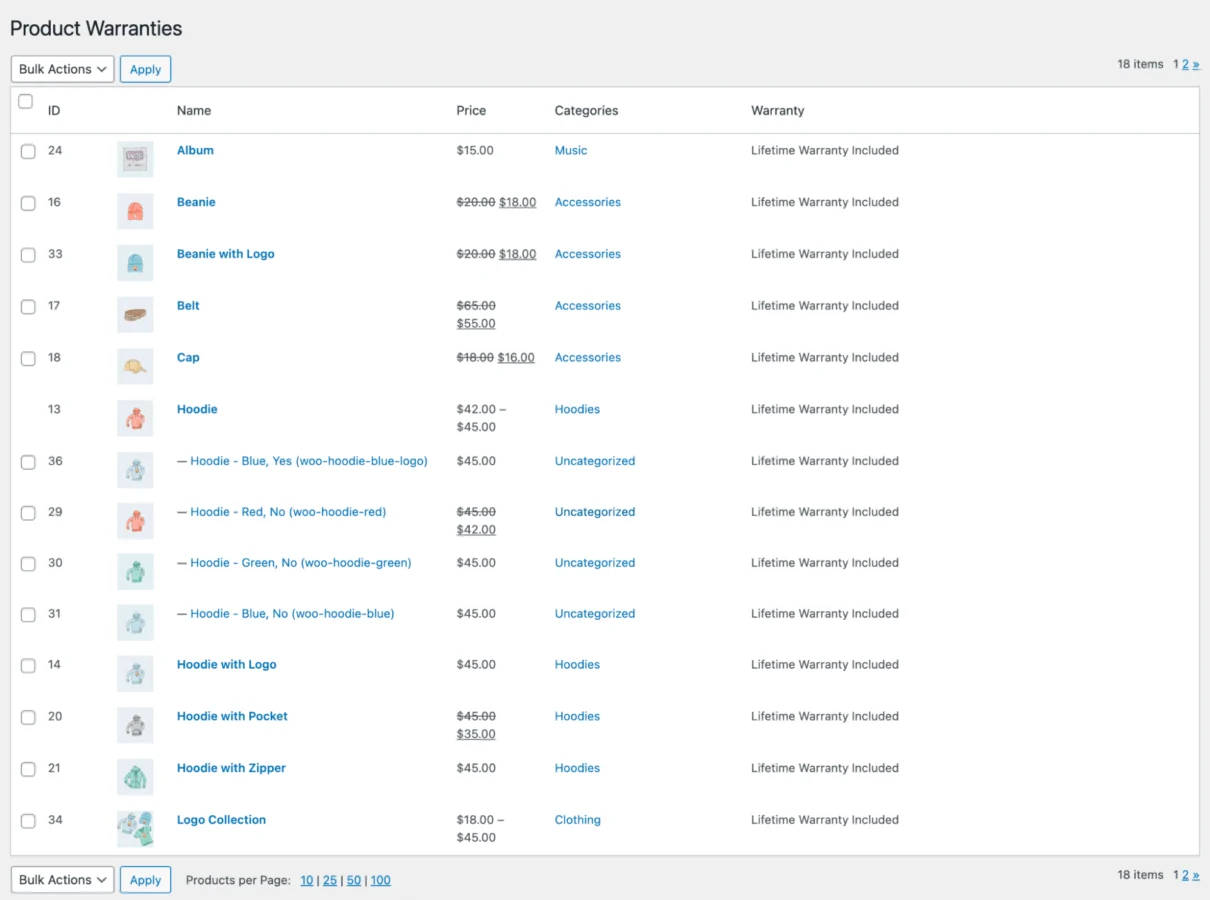Click the bottom next-page » arrow
The width and height of the screenshot is (1210, 900).
tap(1196, 875)
